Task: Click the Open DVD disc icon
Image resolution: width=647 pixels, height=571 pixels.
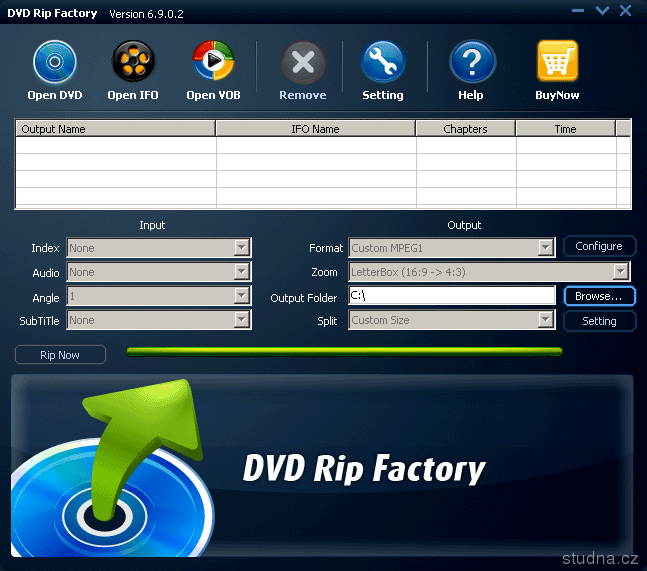Action: point(55,62)
